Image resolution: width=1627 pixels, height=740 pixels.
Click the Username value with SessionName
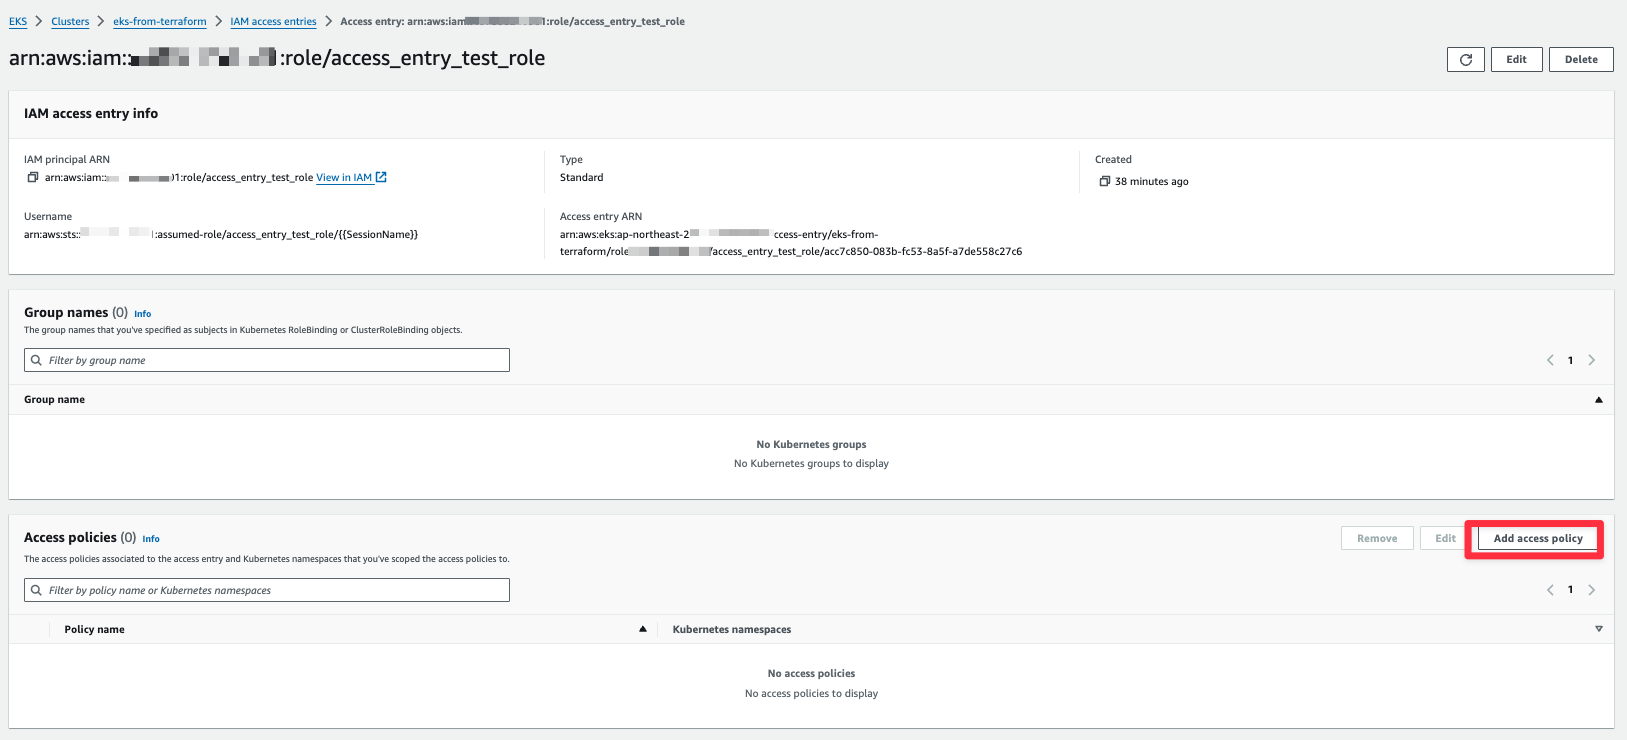click(221, 235)
